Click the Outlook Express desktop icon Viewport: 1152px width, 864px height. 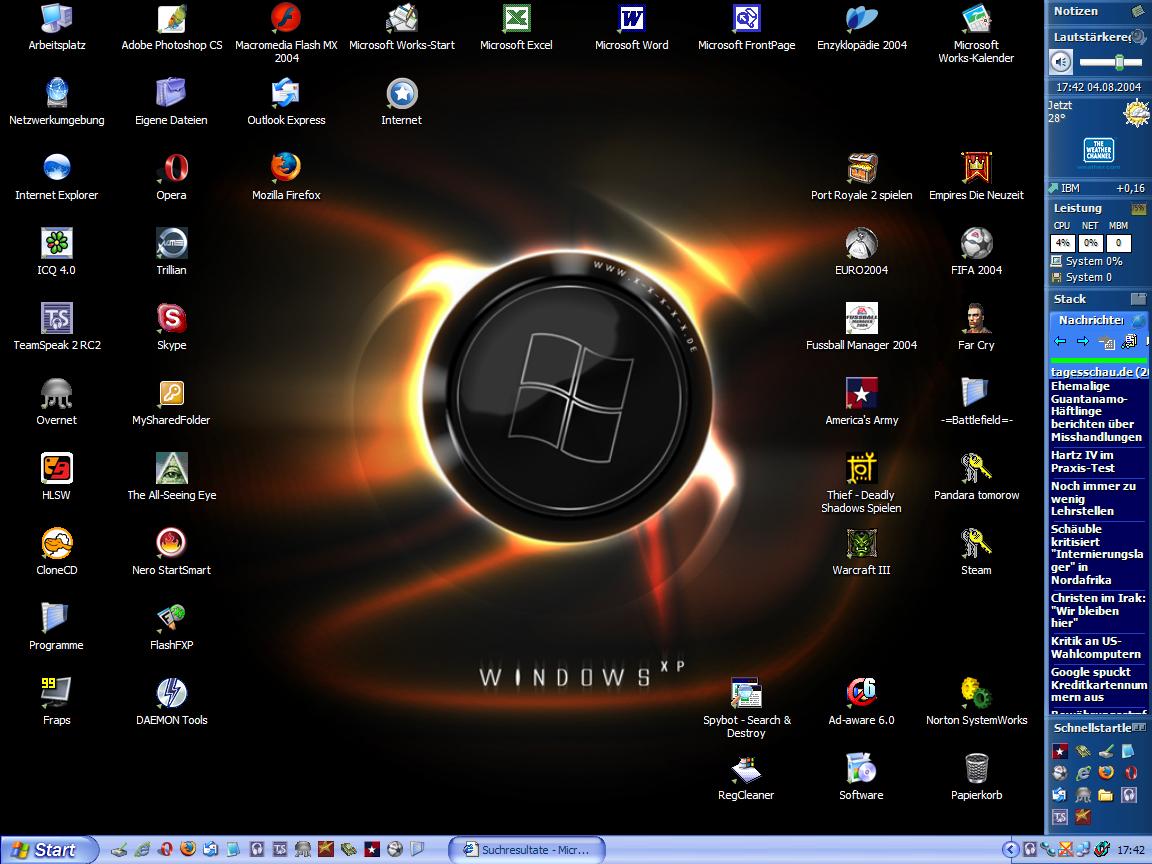[x=286, y=93]
